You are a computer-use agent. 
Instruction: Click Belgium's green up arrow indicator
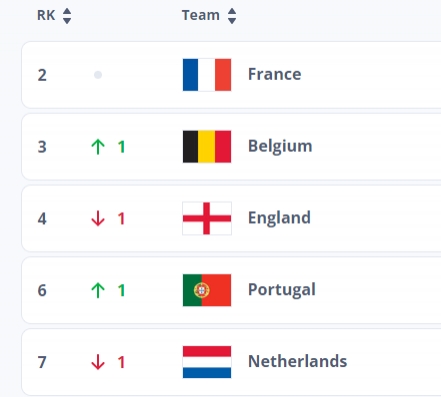[98, 147]
